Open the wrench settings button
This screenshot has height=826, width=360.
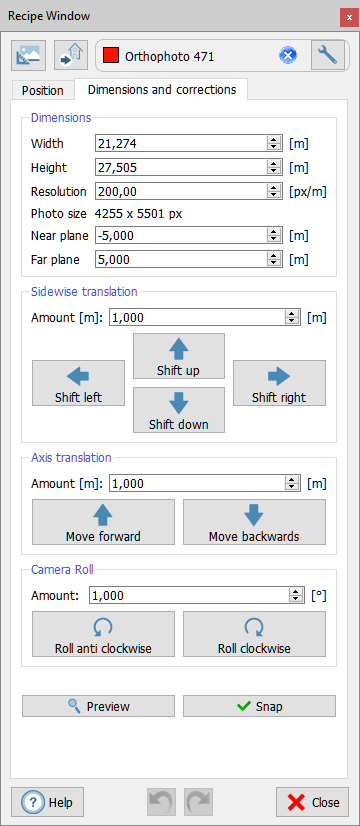click(328, 55)
